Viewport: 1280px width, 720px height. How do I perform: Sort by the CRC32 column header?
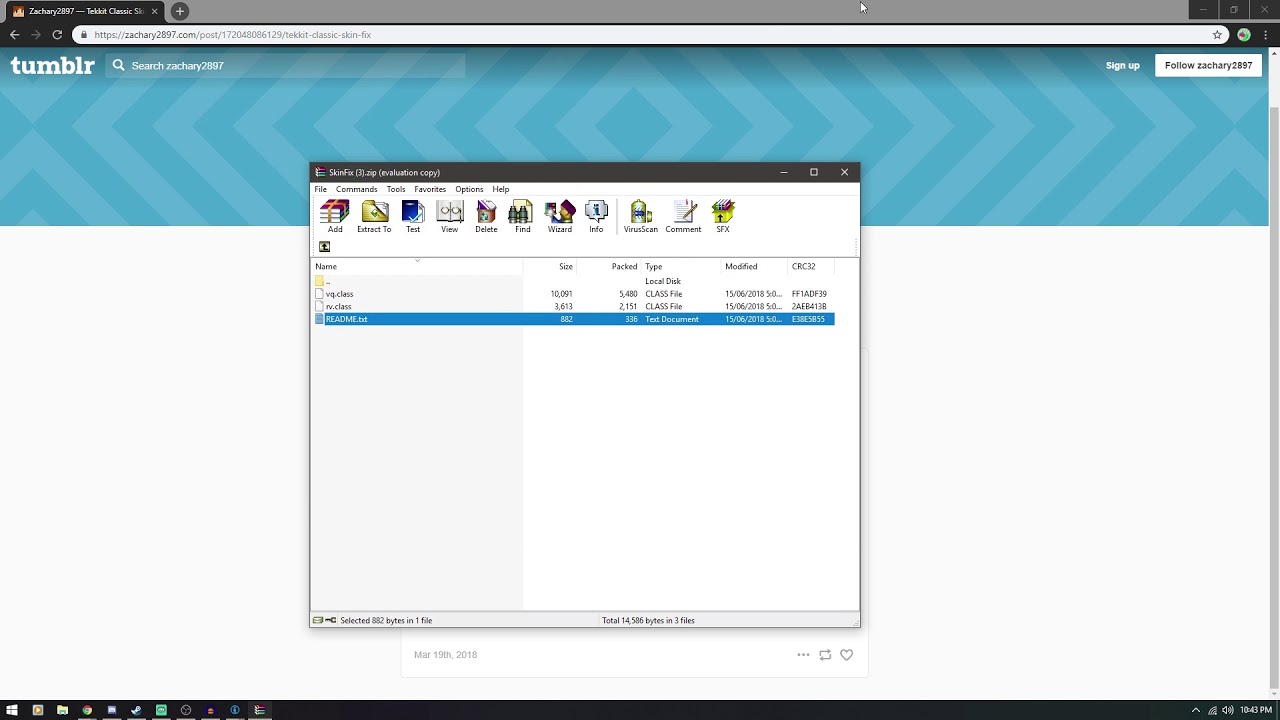pos(811,266)
